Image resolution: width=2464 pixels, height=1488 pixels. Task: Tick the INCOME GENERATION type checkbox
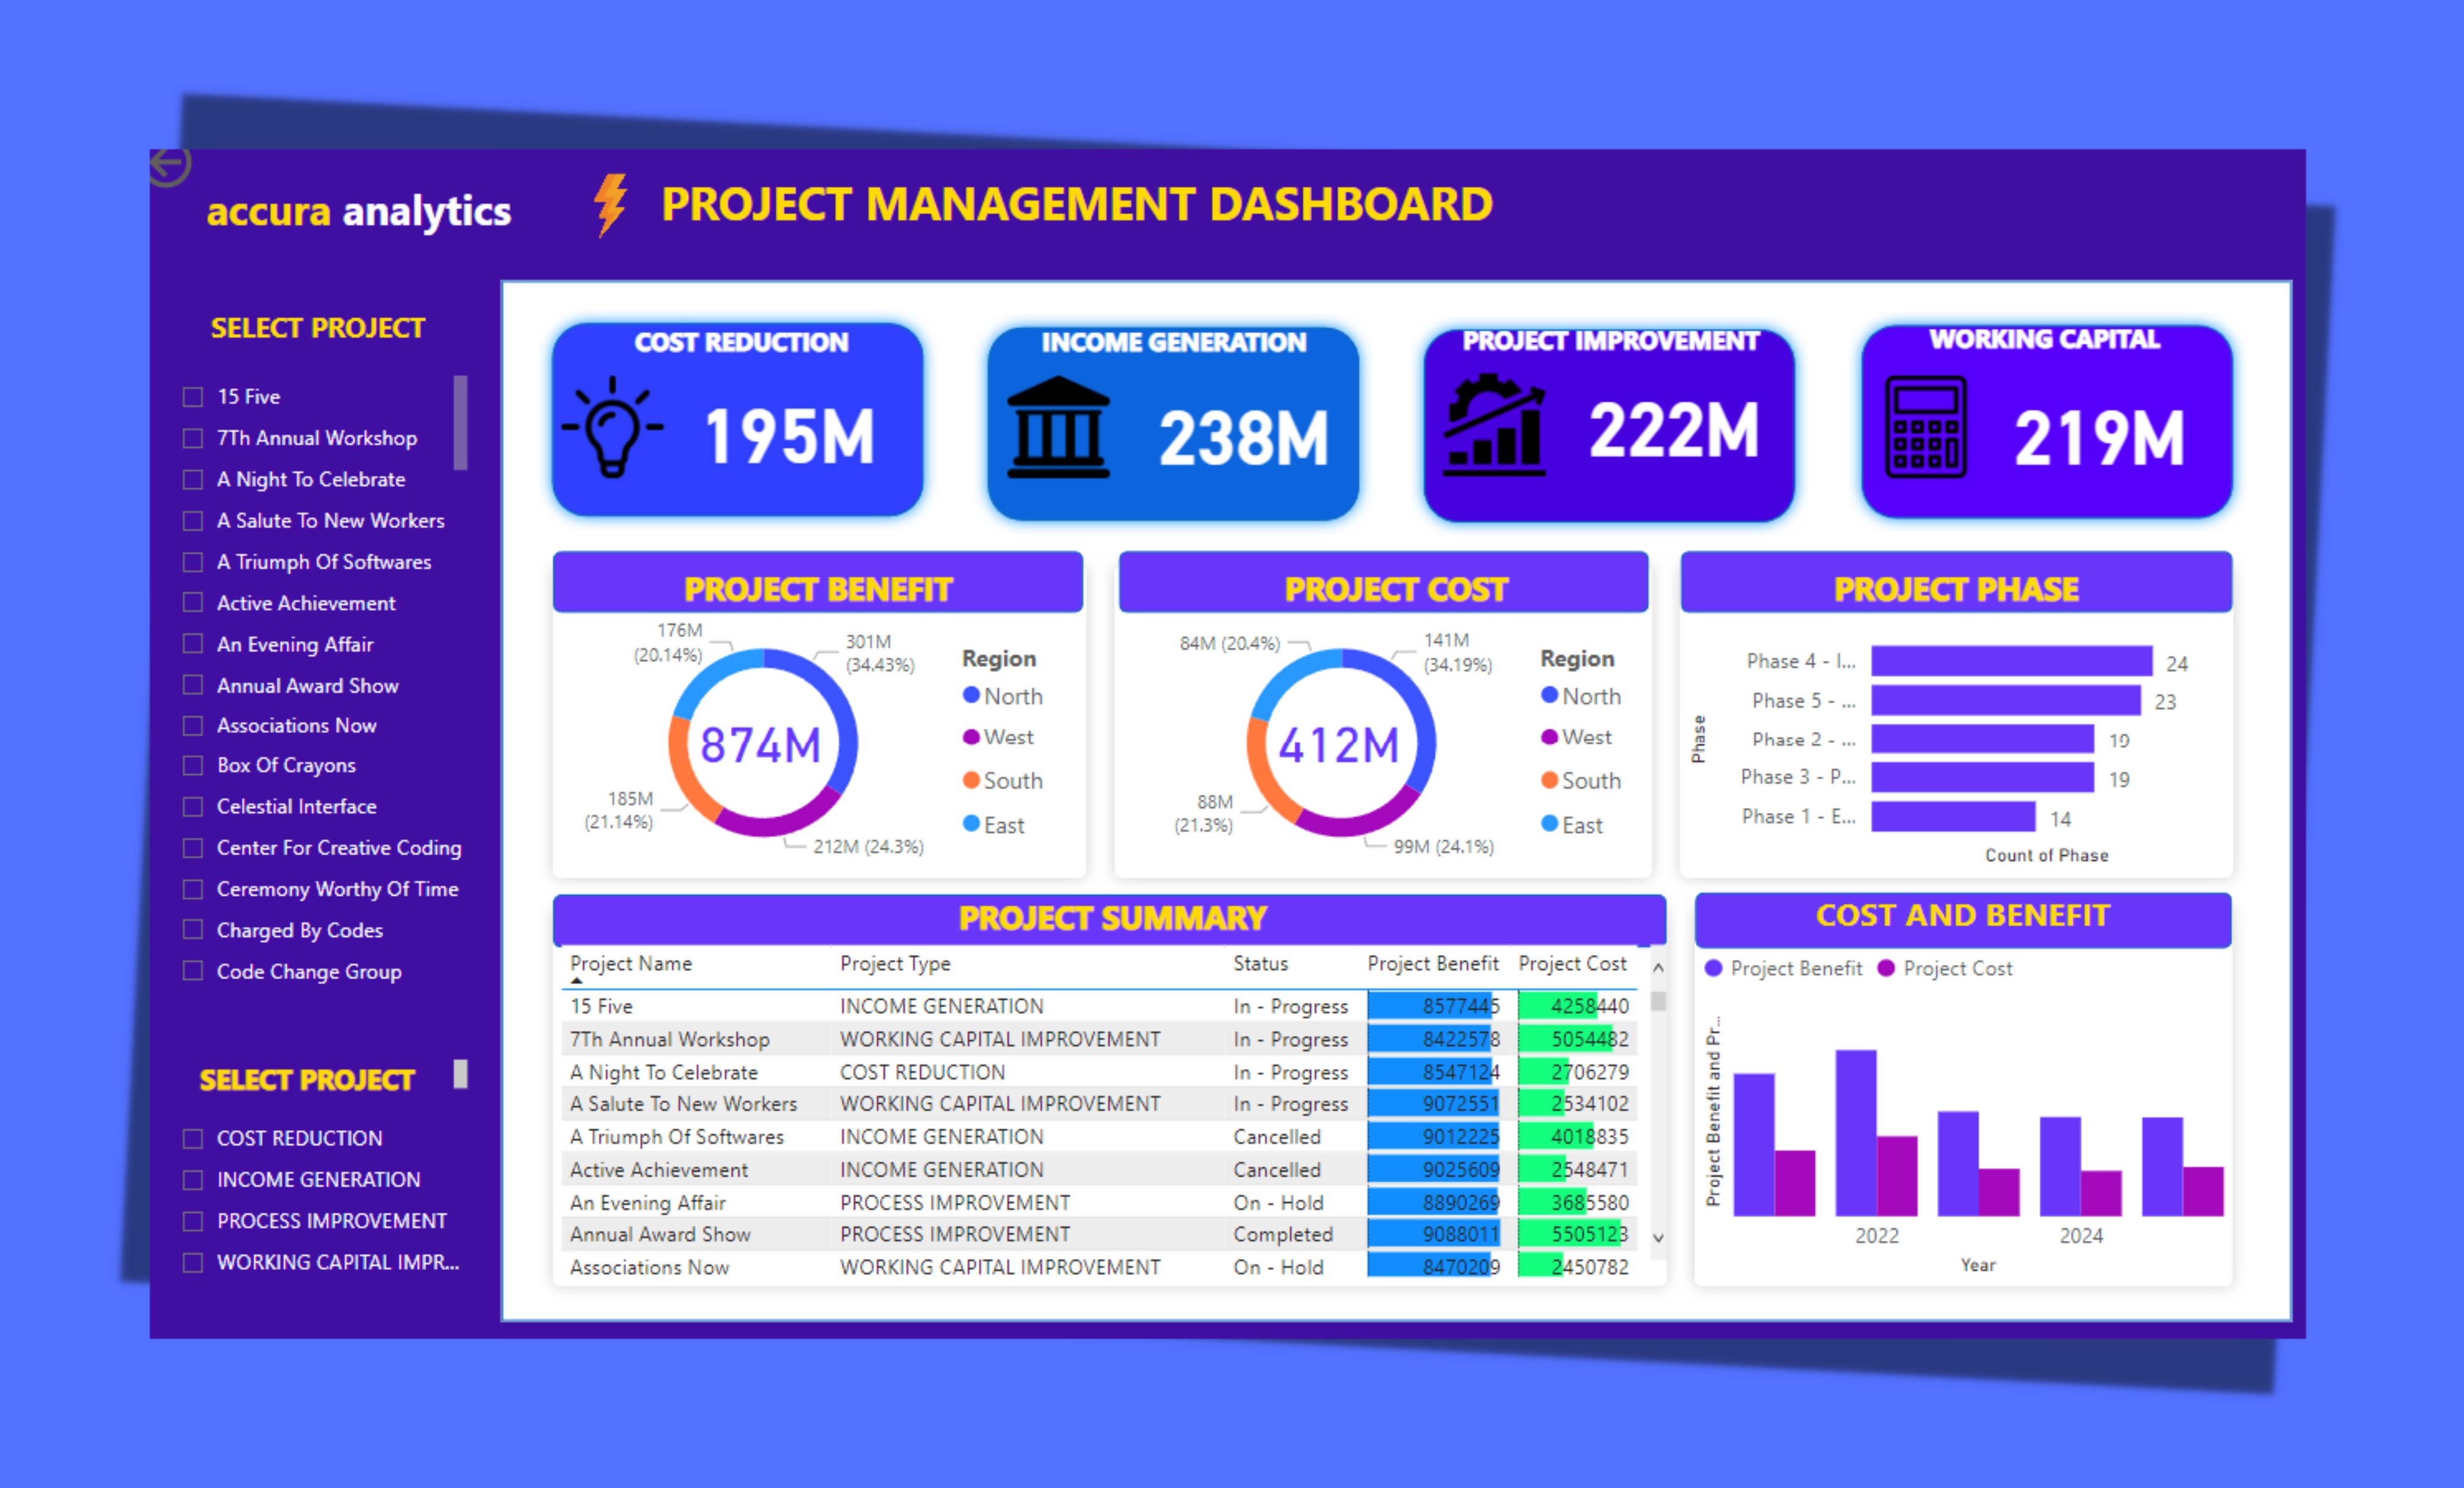pyautogui.click(x=193, y=1180)
